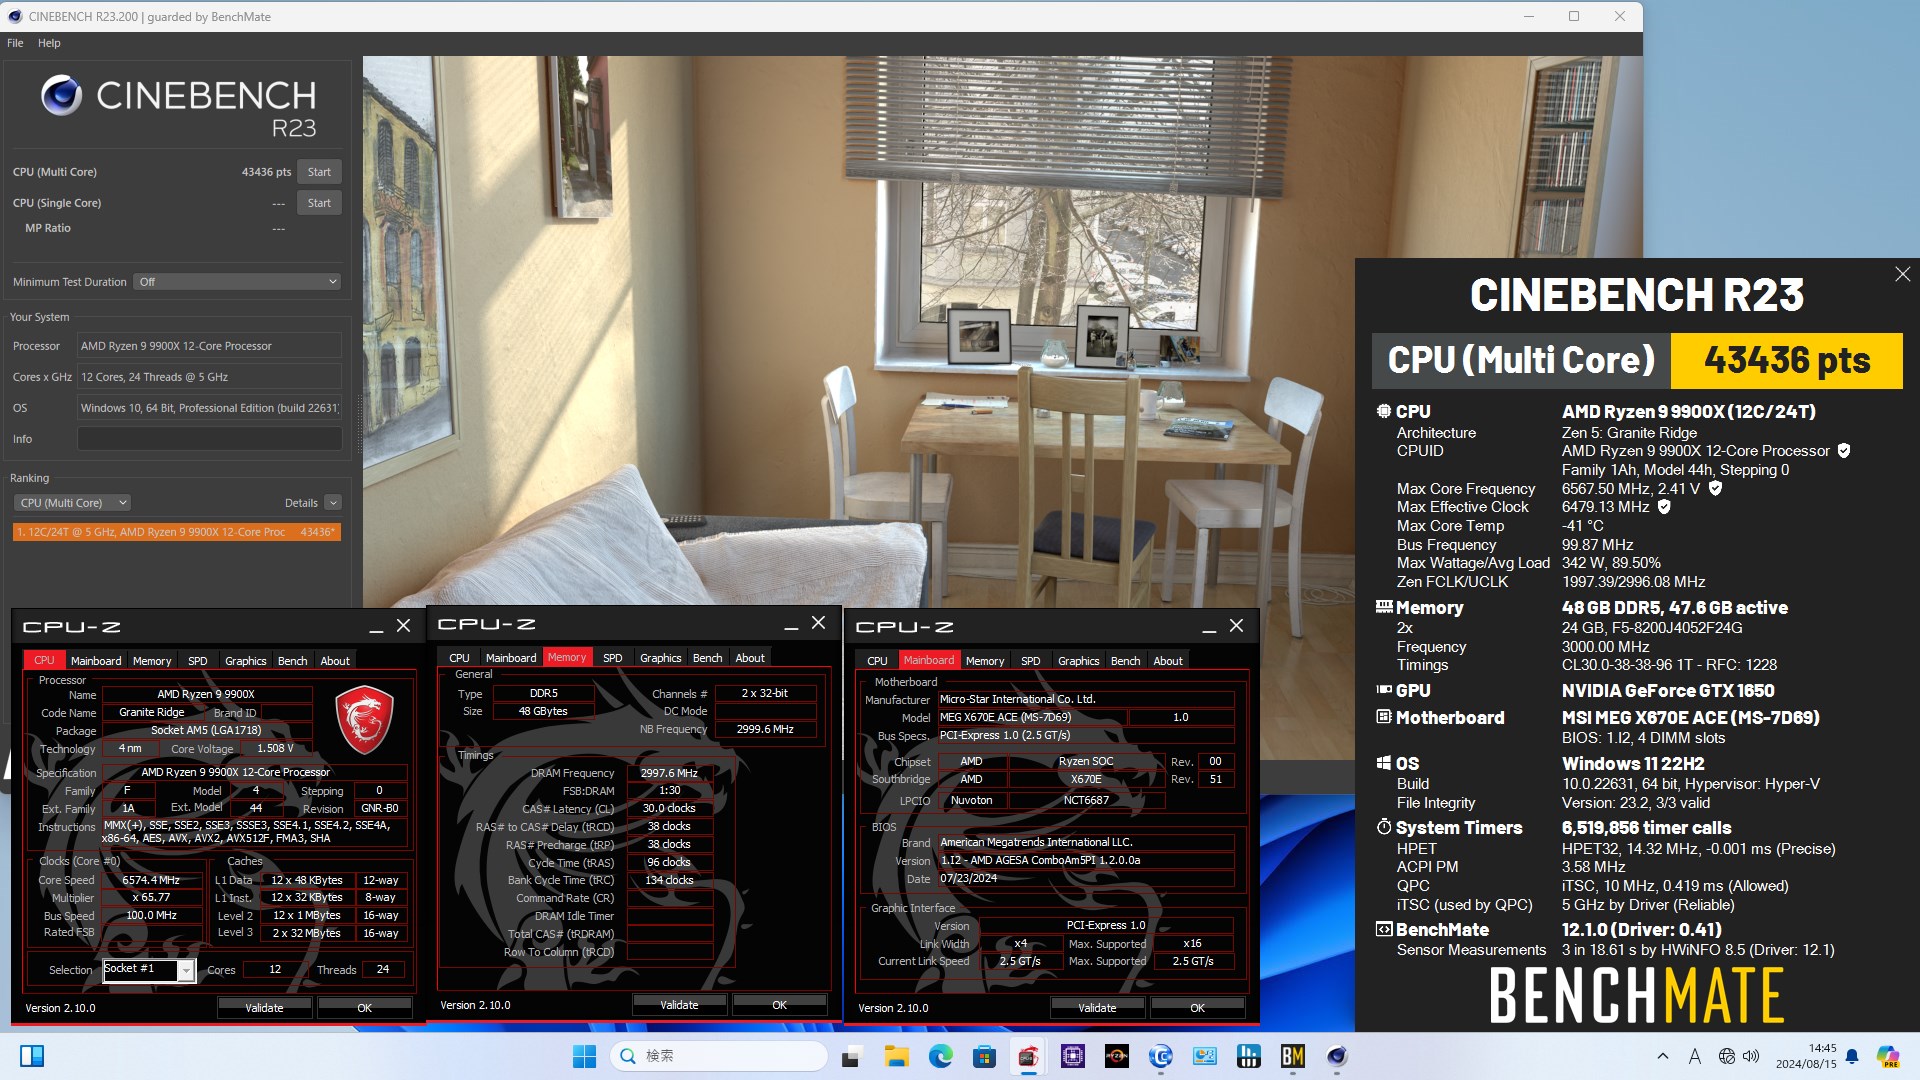
Task: Switch to the Mainboard tab in left CPU-Z
Action: point(96,661)
